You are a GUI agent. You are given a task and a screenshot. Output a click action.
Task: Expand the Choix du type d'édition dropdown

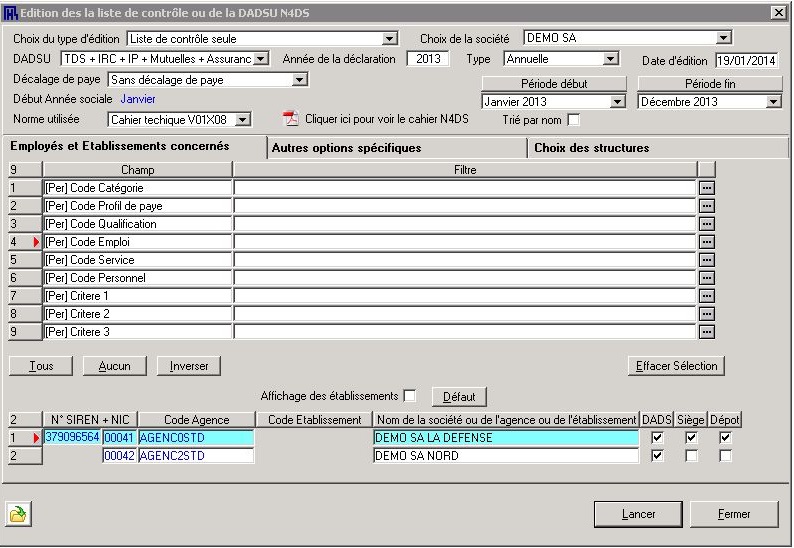pyautogui.click(x=390, y=39)
